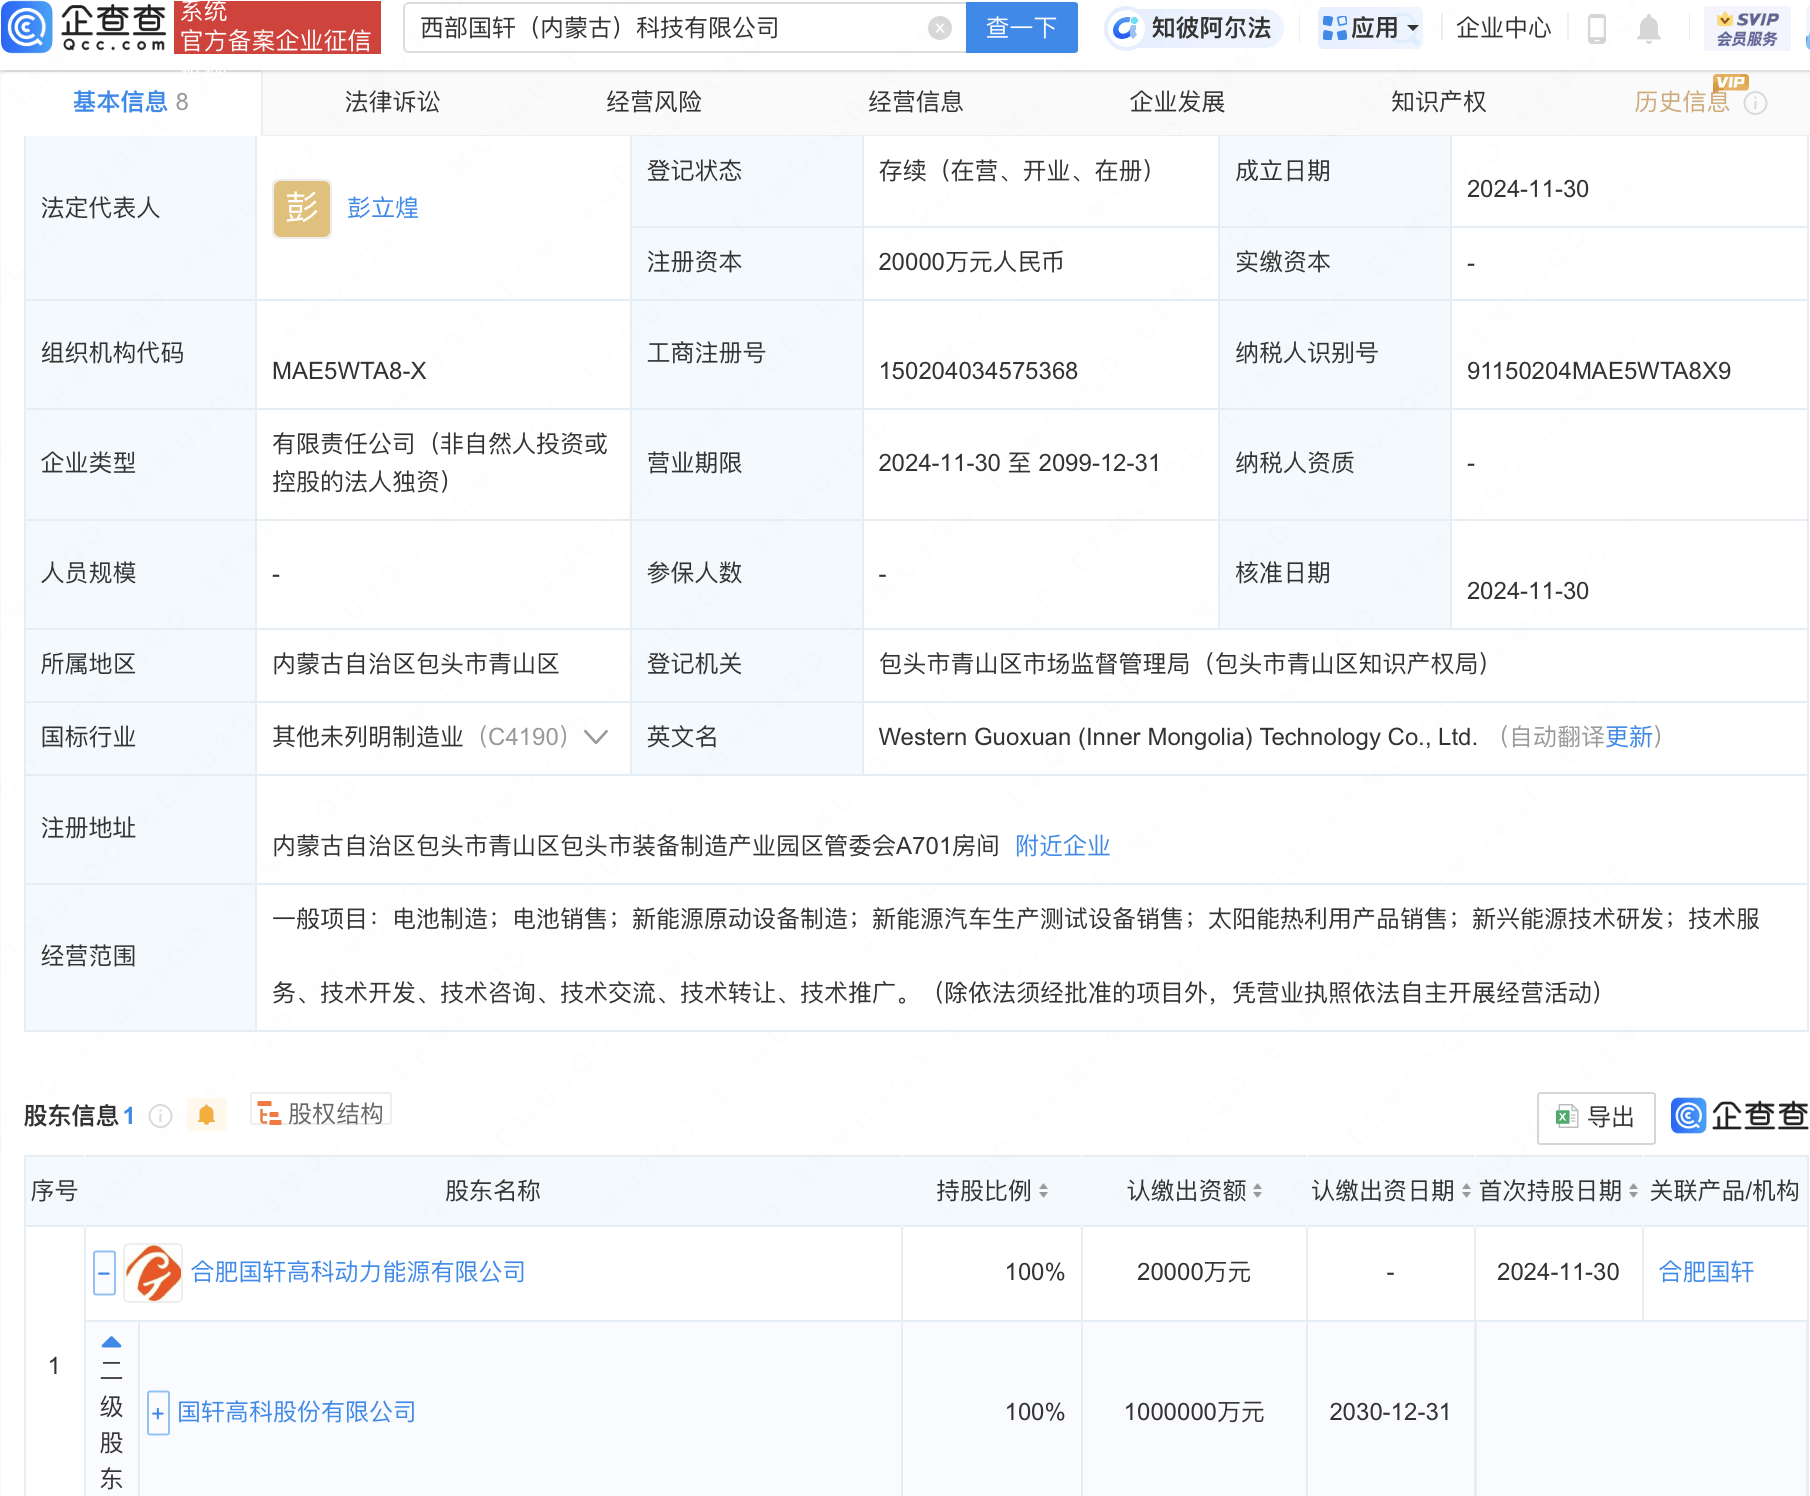Sort by 首次持股日期 column
The height and width of the screenshot is (1496, 1810).
1633,1191
